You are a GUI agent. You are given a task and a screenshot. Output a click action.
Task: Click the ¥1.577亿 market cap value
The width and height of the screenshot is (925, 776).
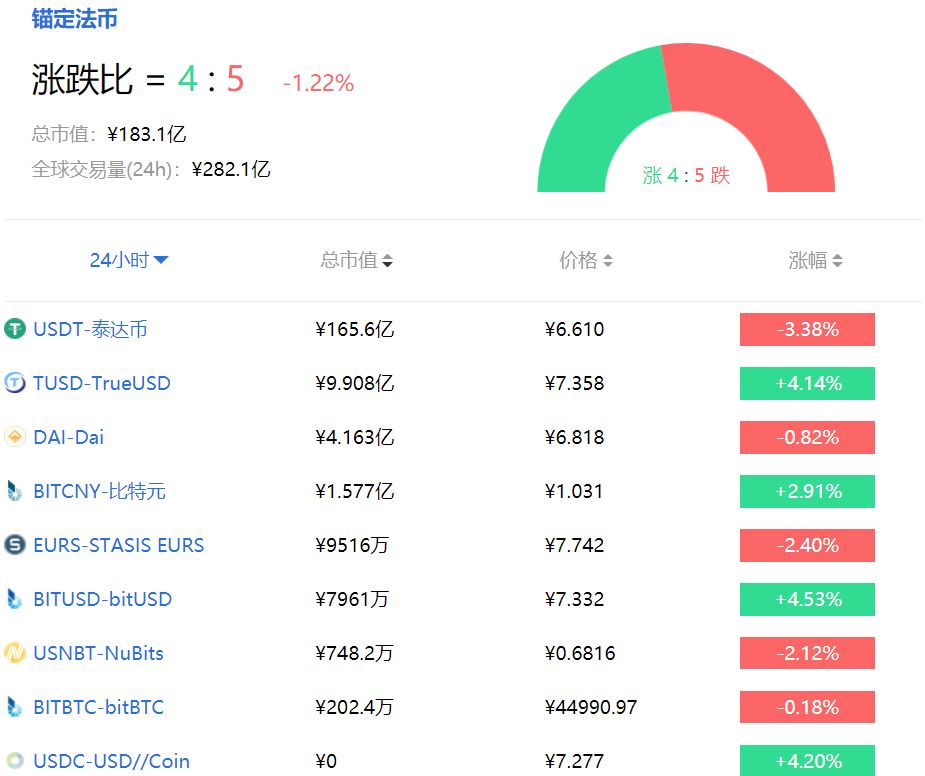[355, 491]
